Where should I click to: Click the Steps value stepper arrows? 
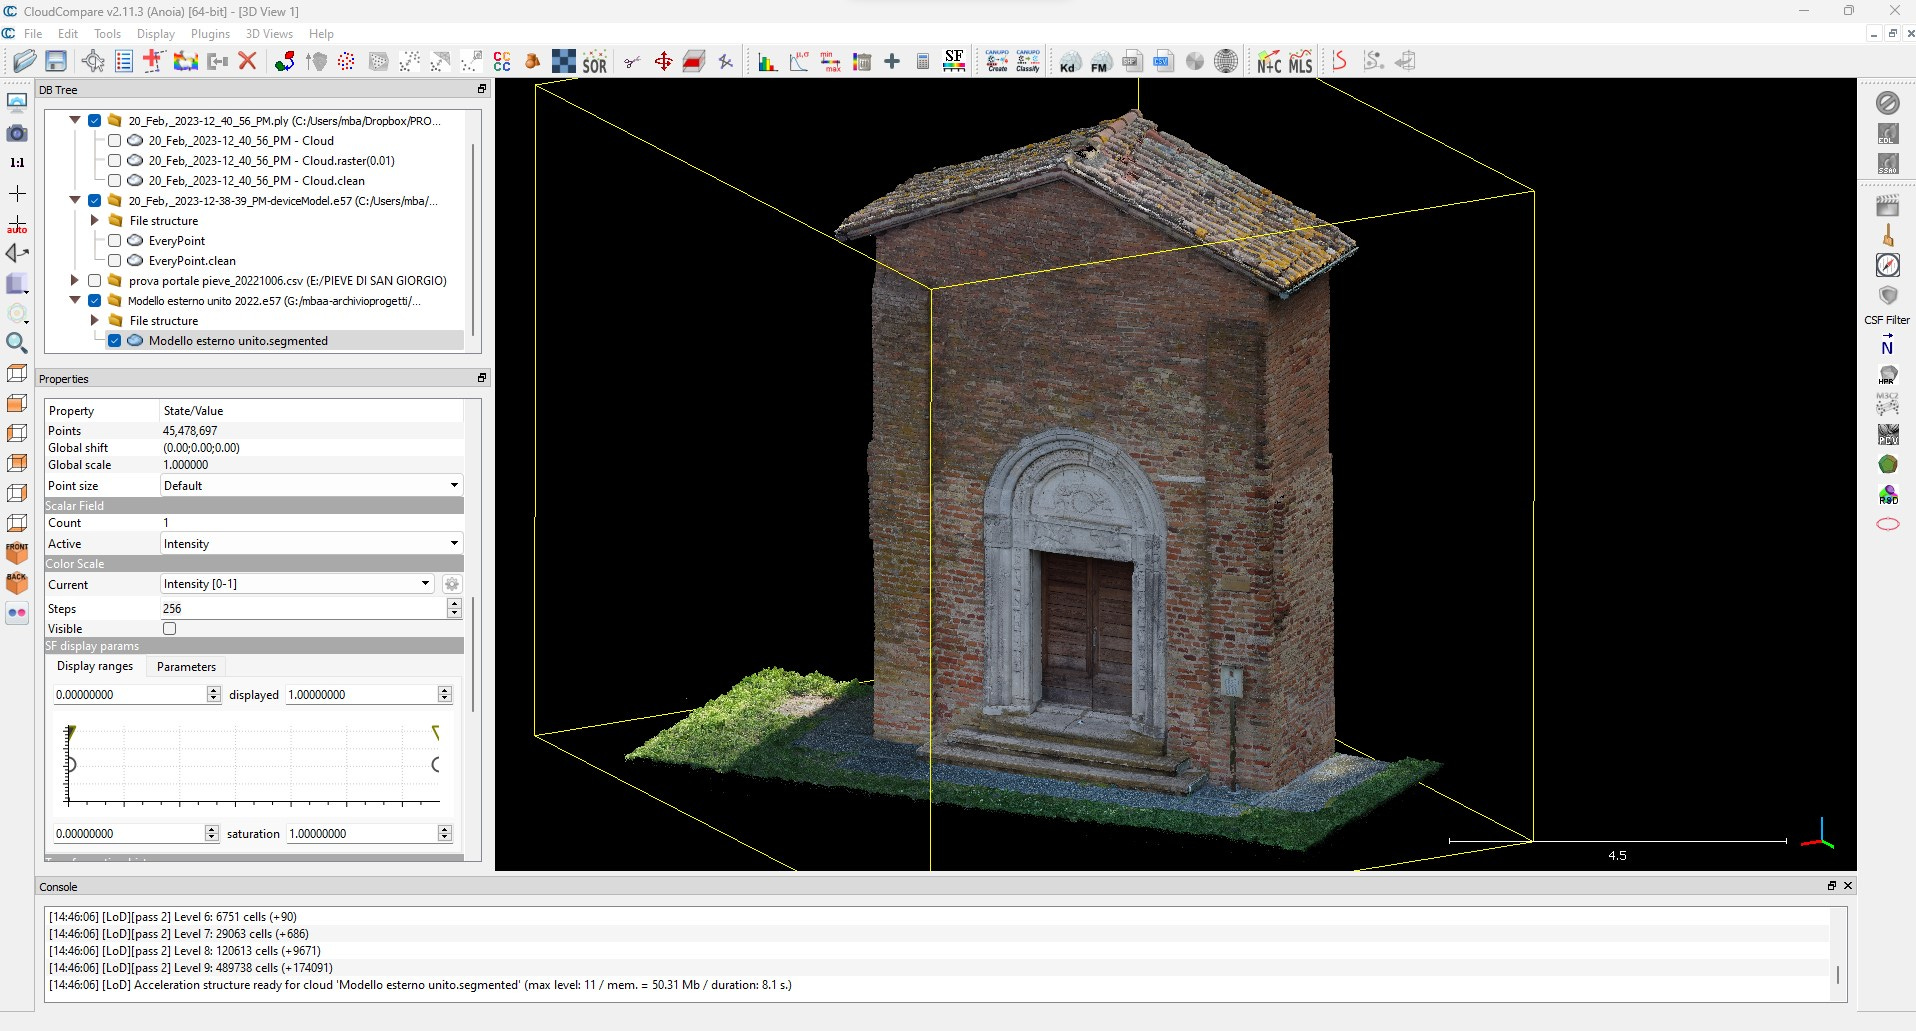(454, 608)
